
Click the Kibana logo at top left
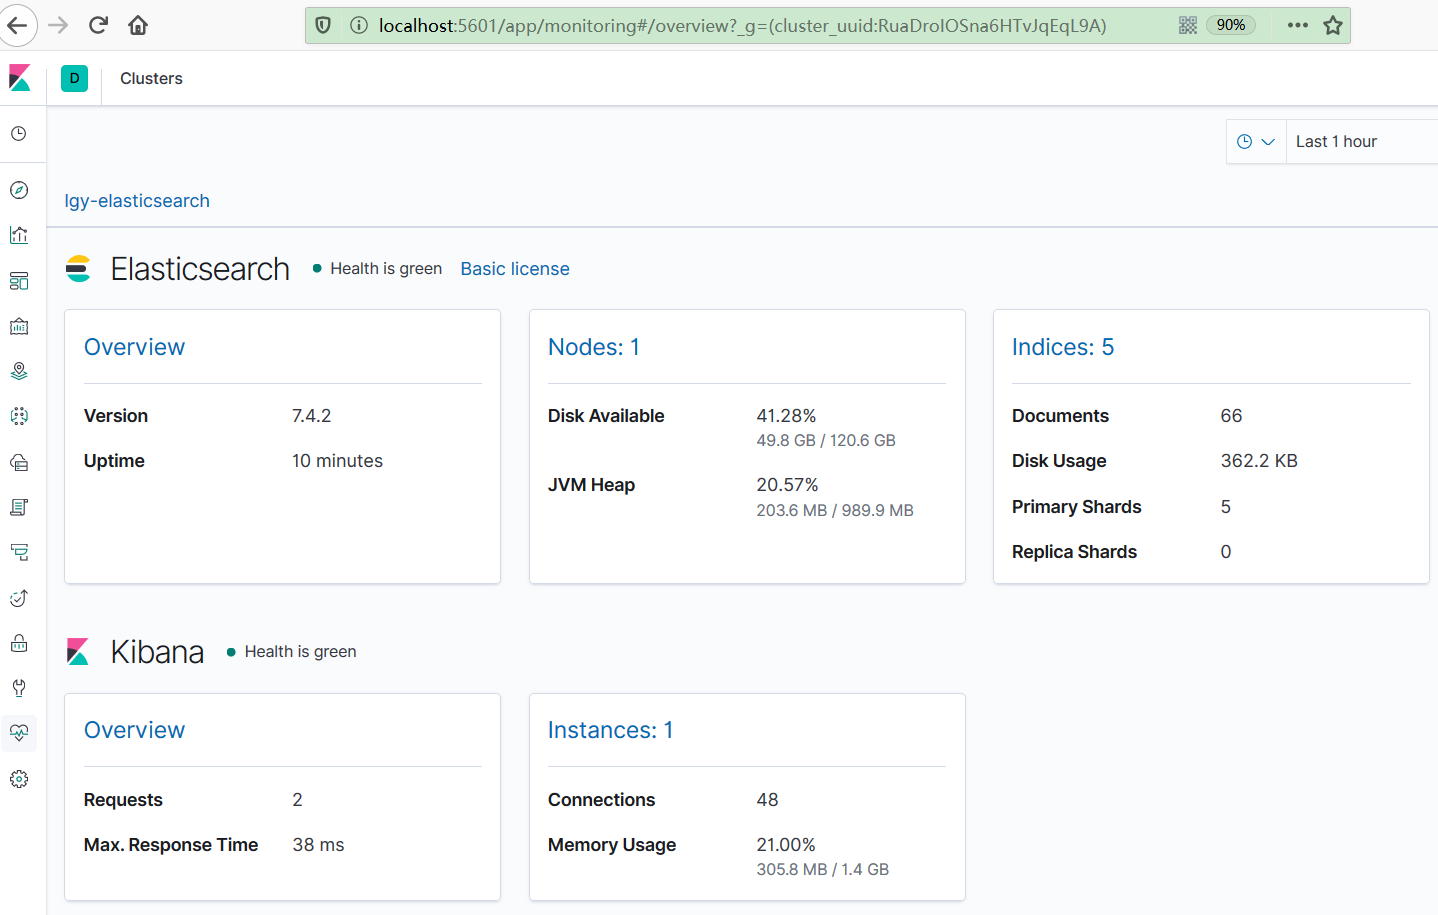[x=20, y=78]
